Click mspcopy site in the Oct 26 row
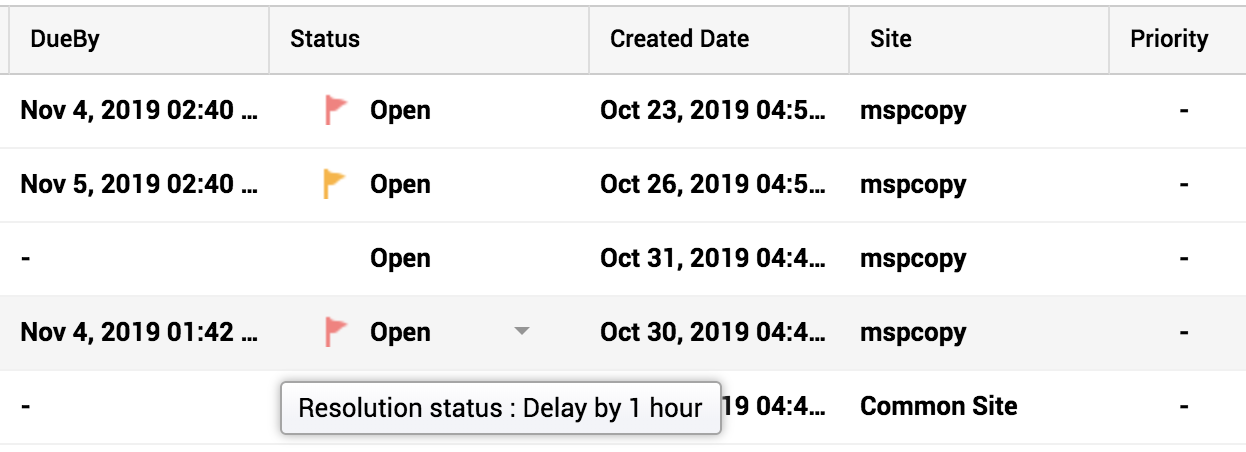 pyautogui.click(x=913, y=184)
